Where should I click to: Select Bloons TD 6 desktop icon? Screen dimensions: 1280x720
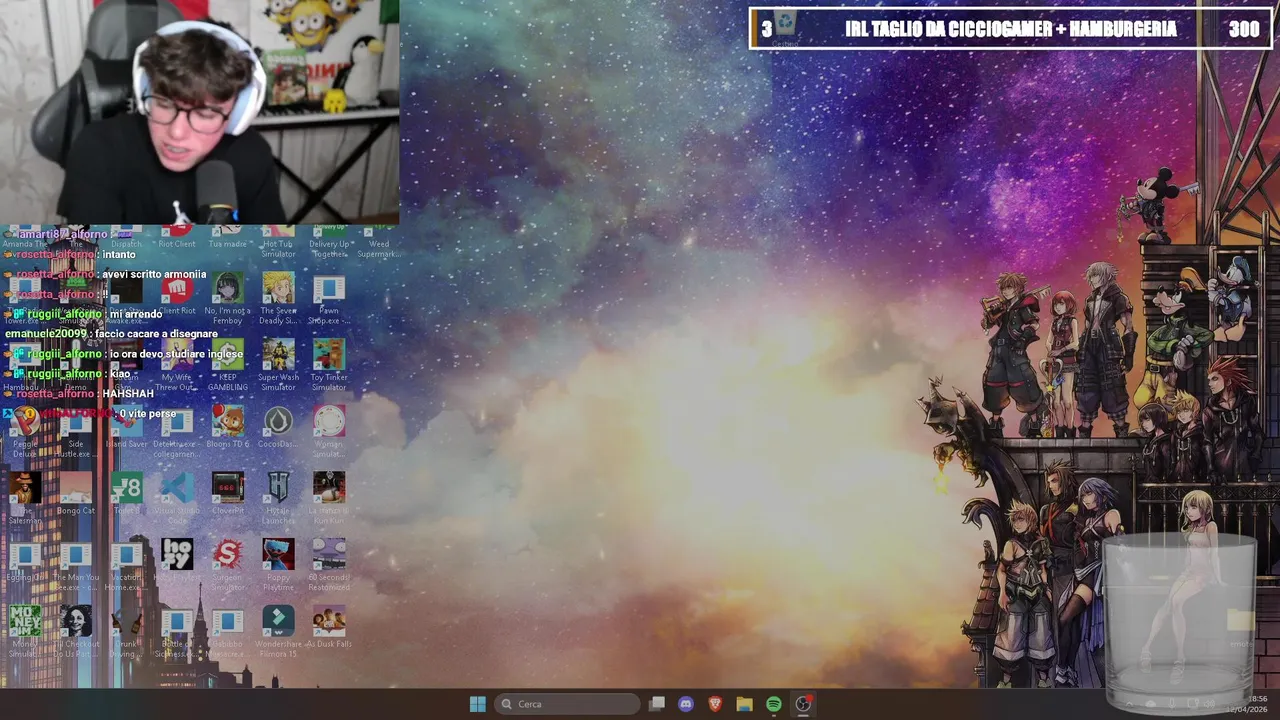(x=227, y=428)
